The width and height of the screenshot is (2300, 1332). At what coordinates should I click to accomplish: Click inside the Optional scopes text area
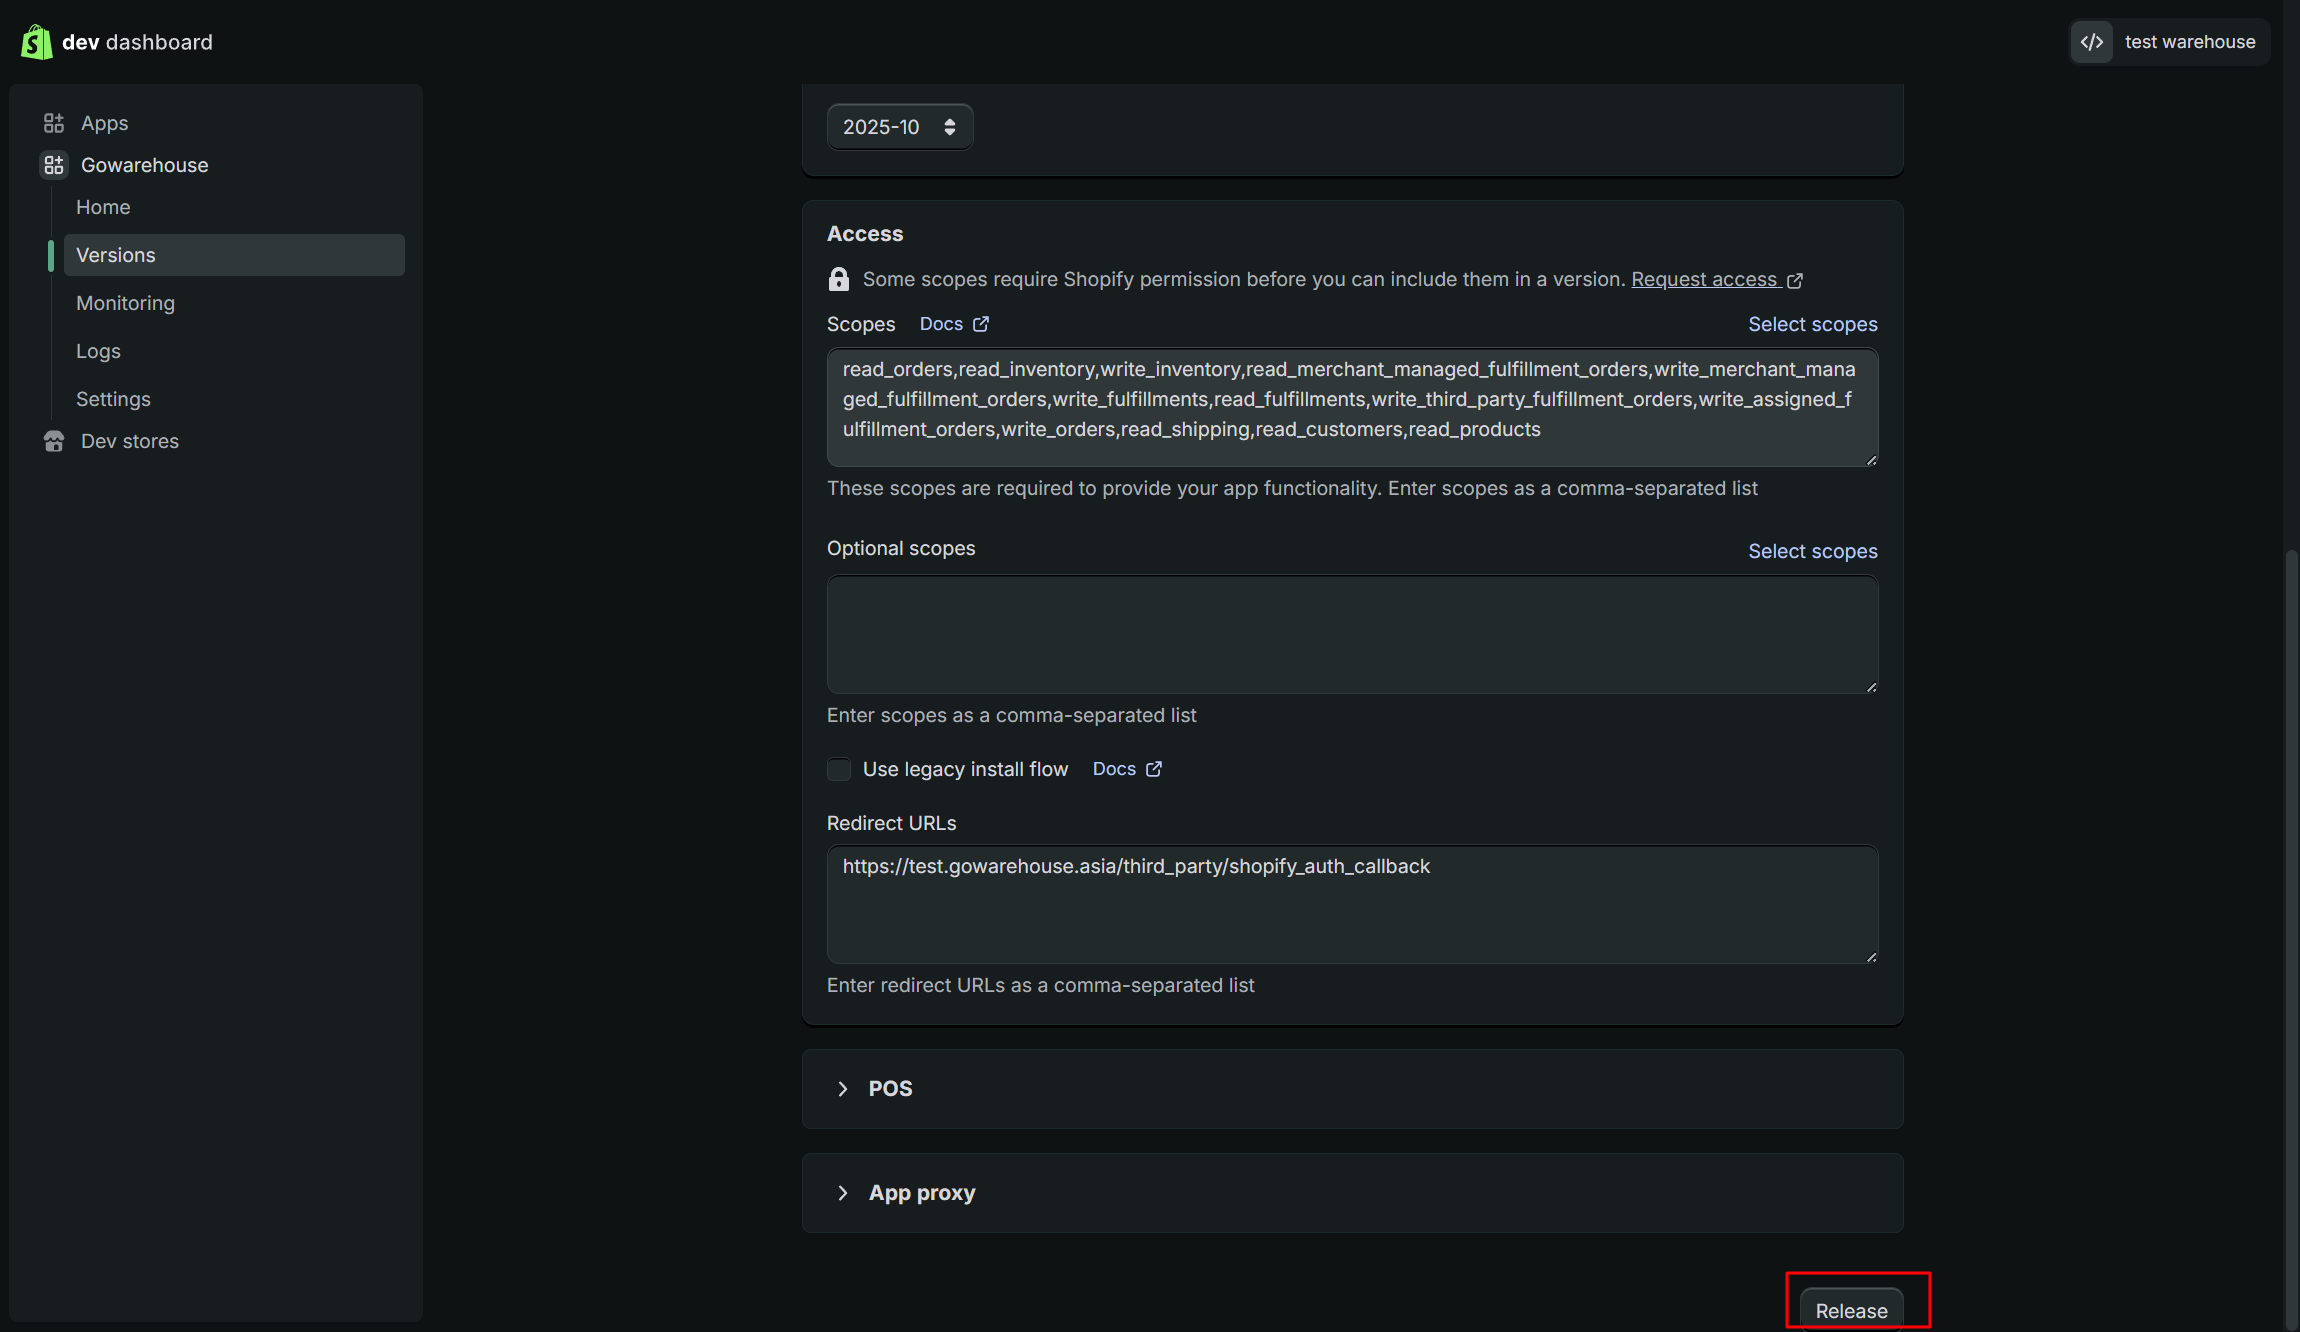coord(1351,634)
